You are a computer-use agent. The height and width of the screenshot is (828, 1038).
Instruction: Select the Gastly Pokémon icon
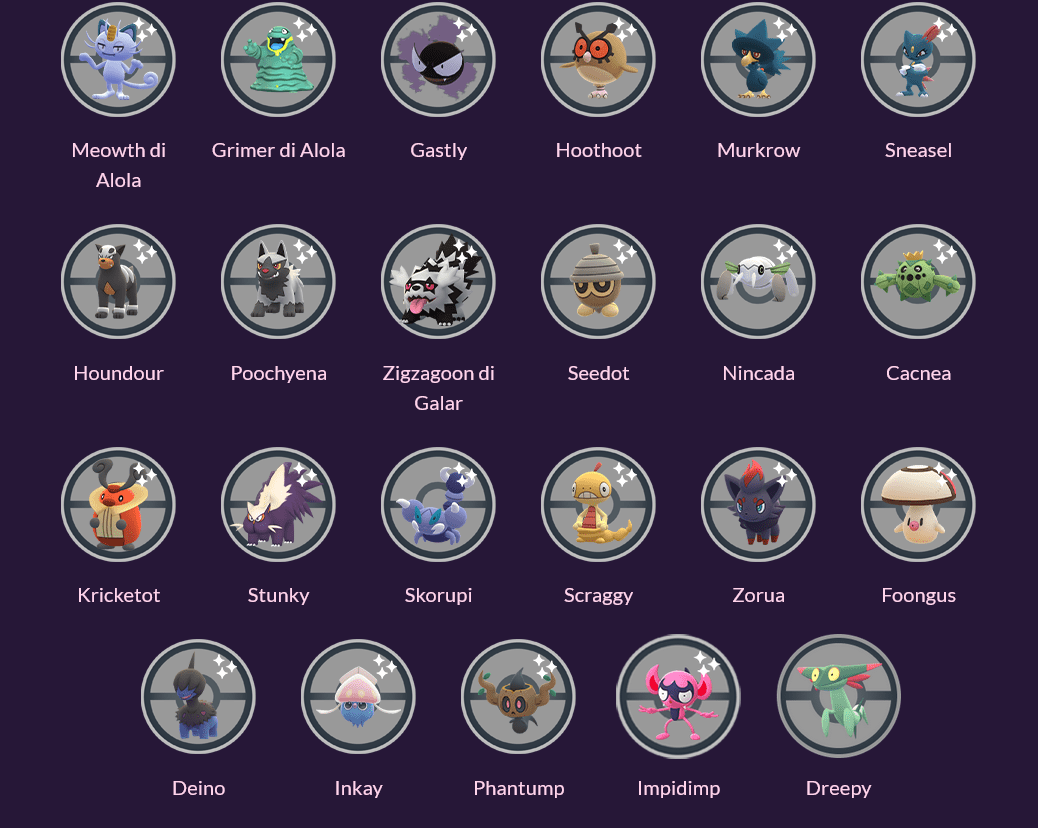click(x=438, y=60)
